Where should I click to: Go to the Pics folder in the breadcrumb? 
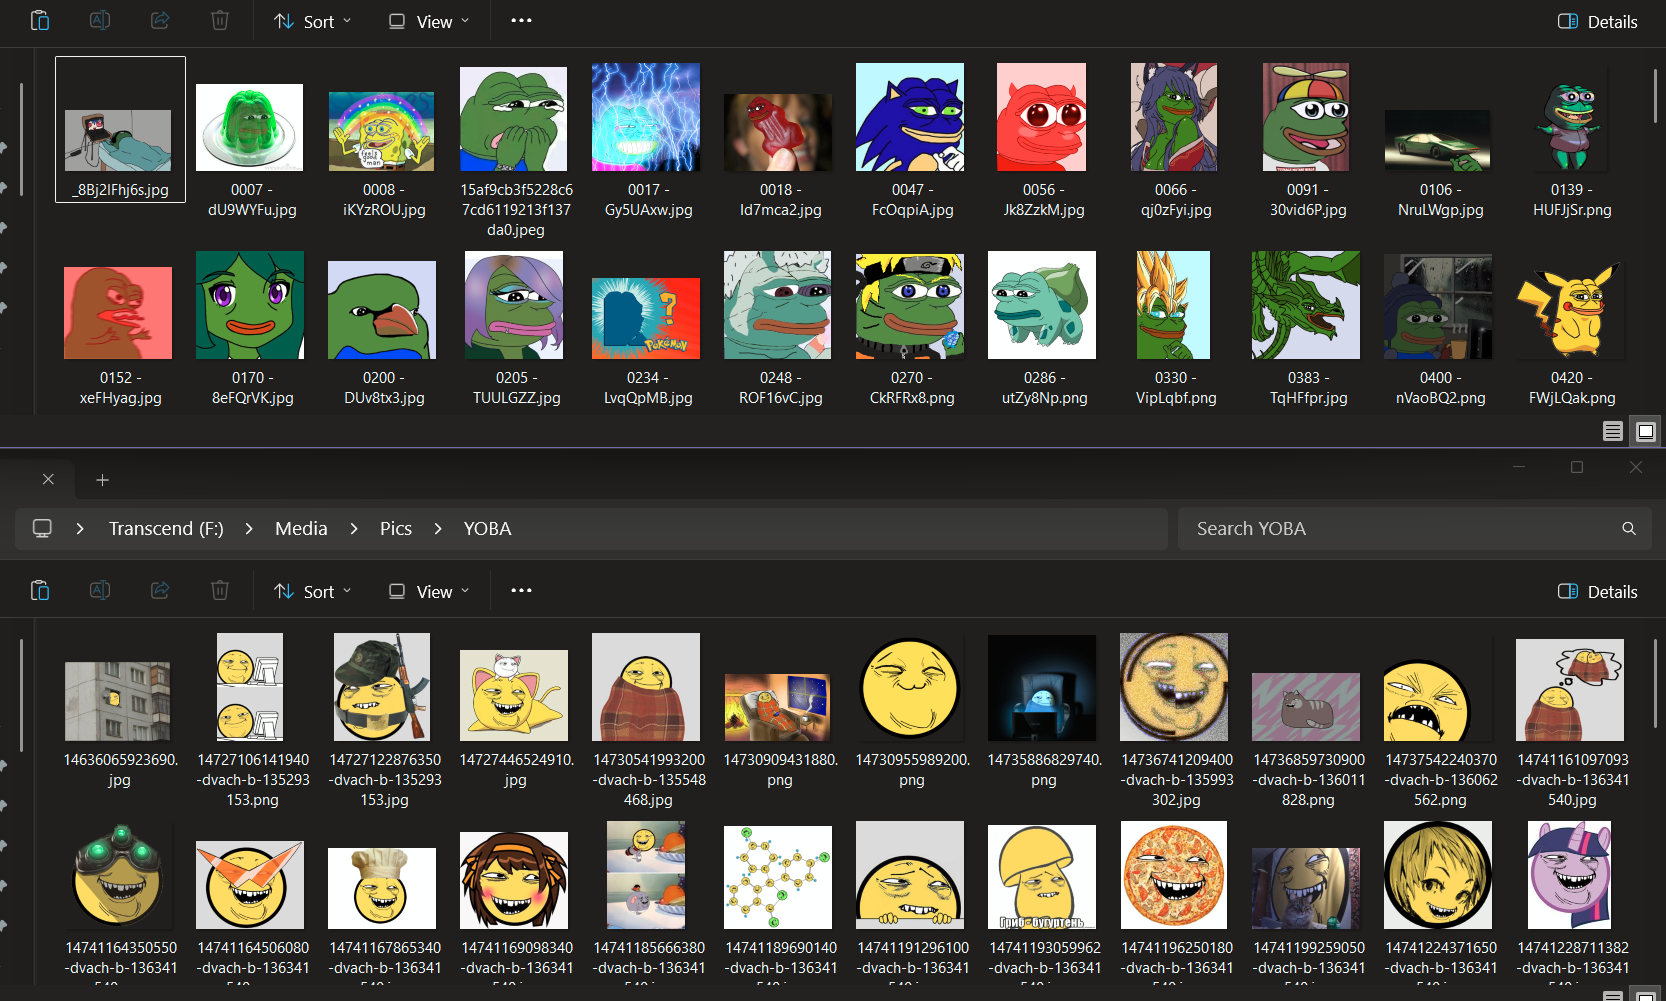(x=396, y=528)
